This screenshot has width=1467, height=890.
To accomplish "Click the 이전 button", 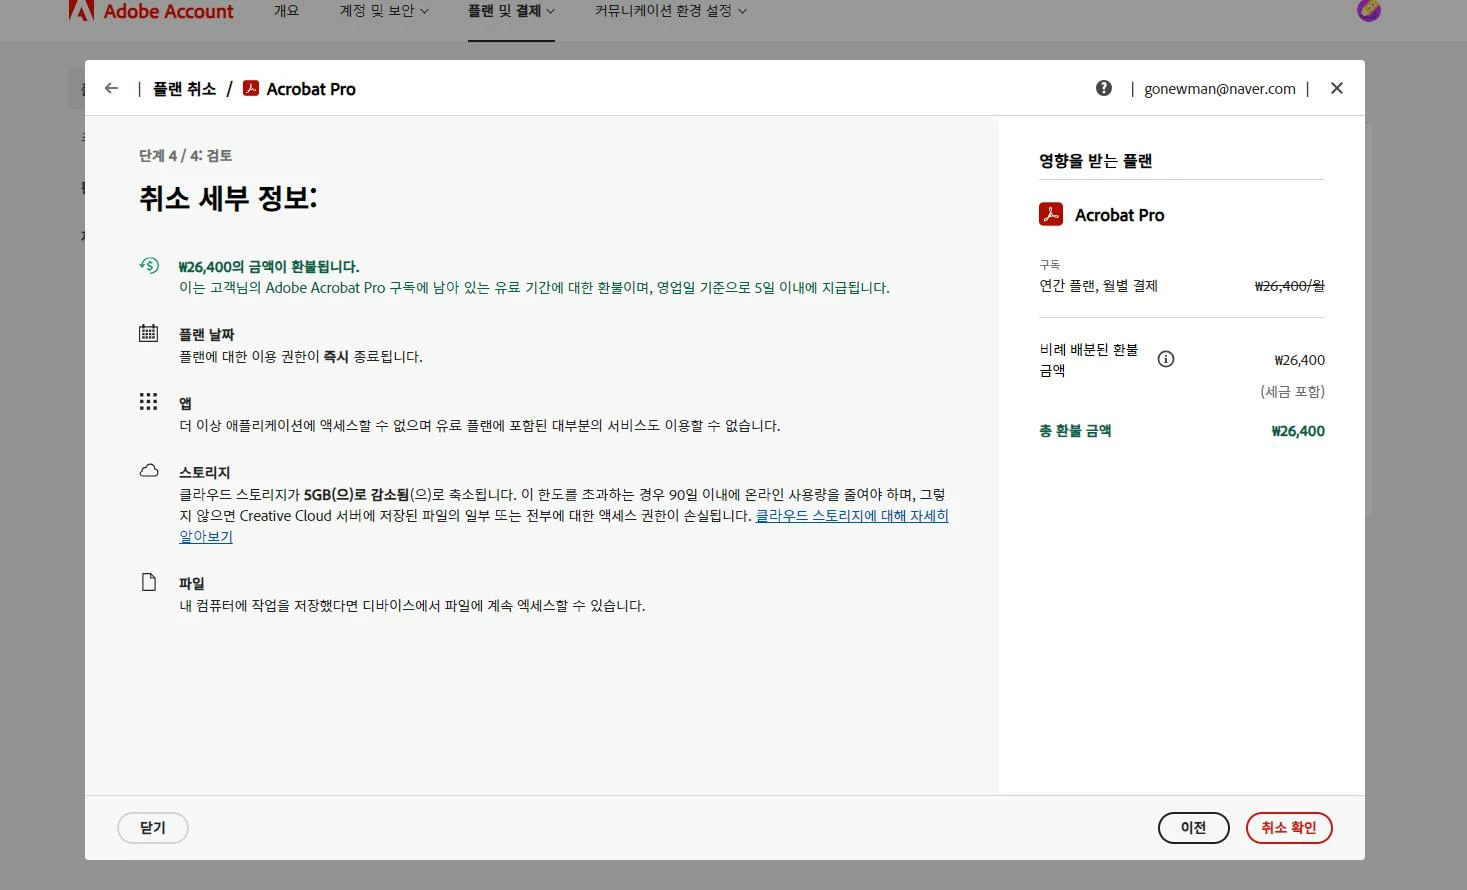I will [x=1194, y=828].
